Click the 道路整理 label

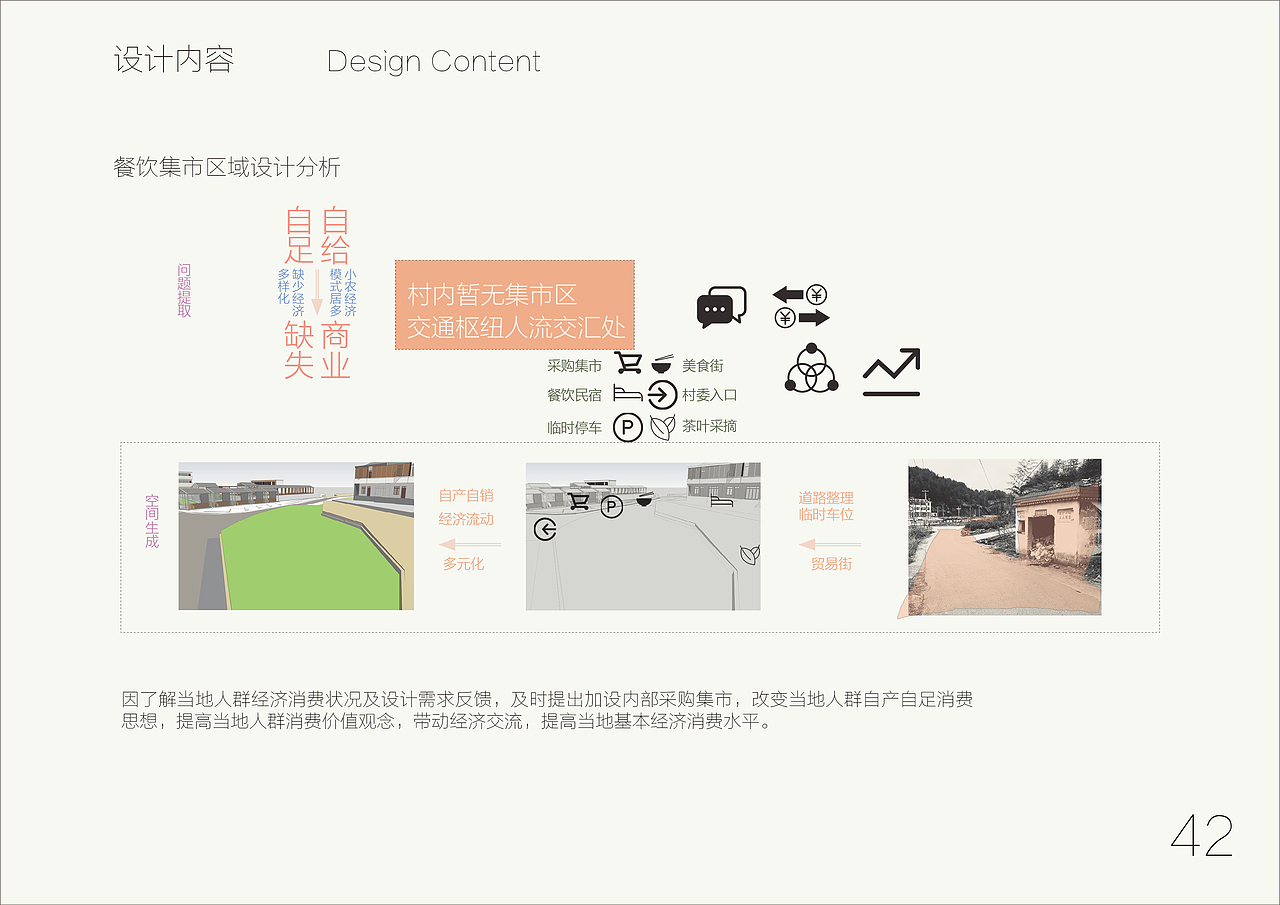click(x=826, y=497)
